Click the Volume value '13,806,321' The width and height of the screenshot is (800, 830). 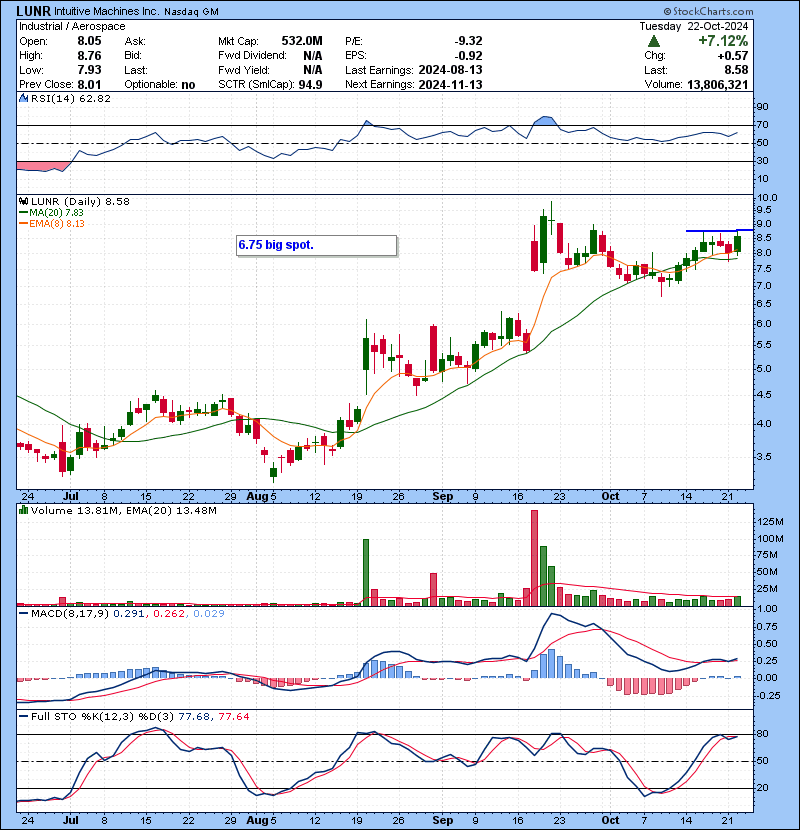click(717, 85)
